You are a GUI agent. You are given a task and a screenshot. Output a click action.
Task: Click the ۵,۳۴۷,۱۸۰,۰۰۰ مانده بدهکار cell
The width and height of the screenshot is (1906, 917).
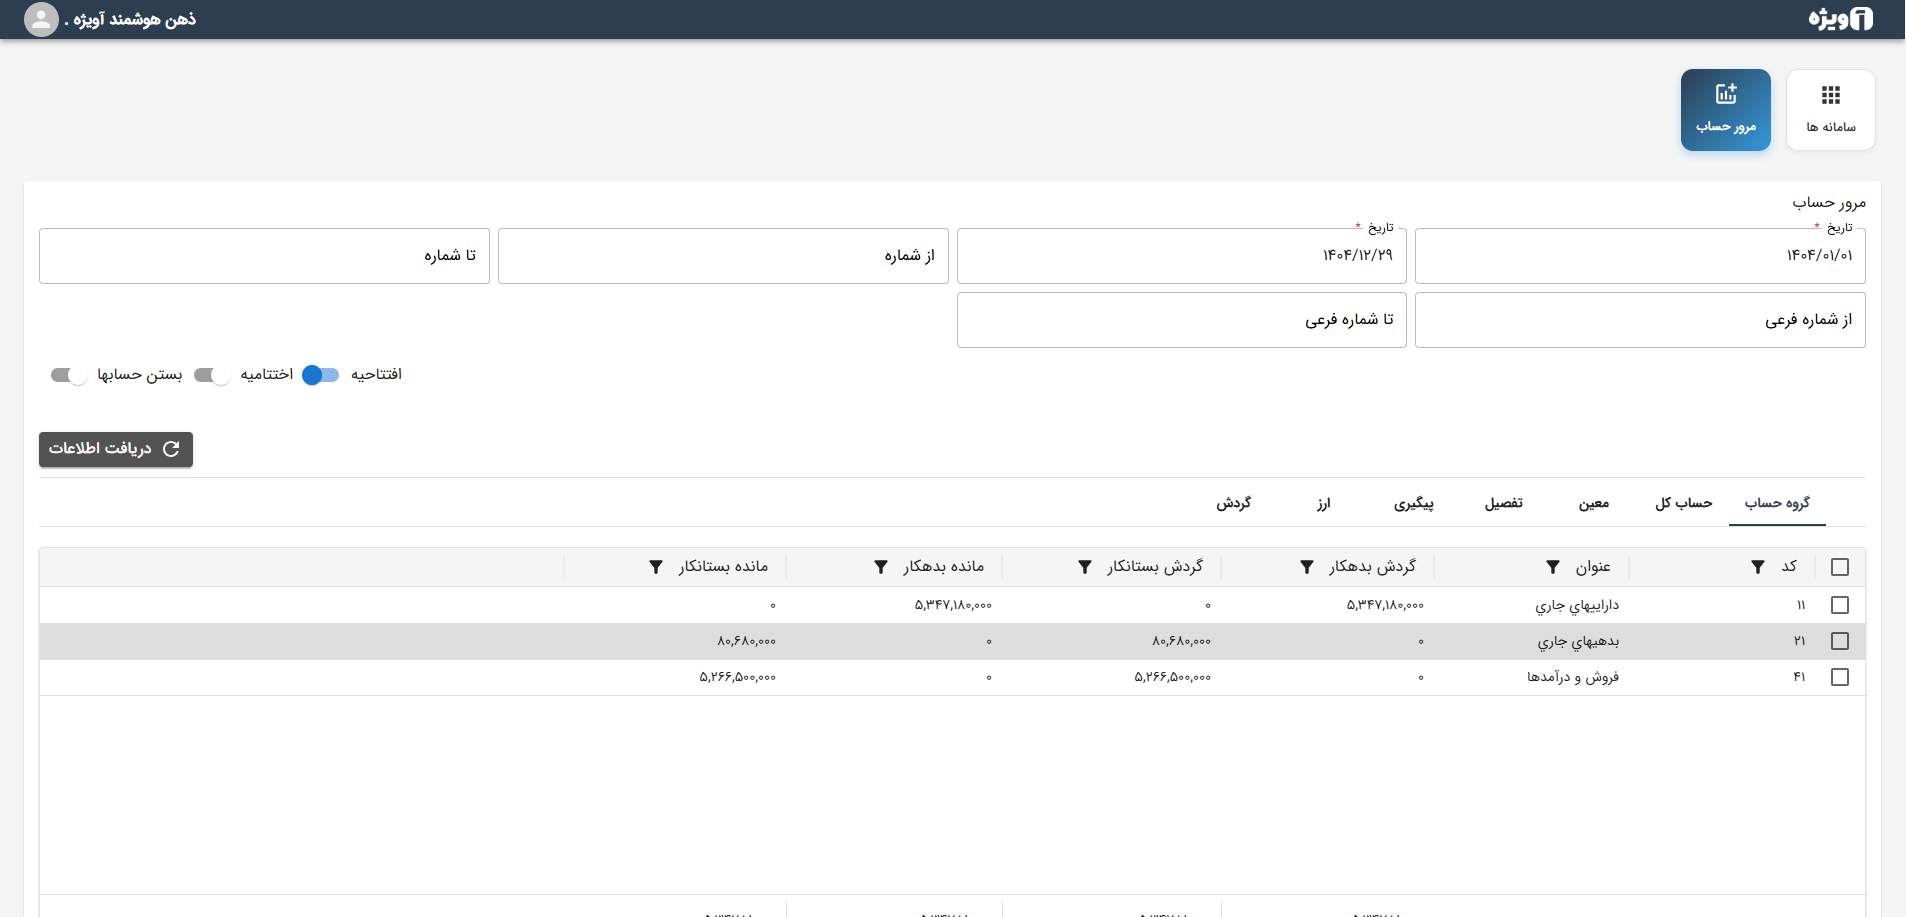953,605
